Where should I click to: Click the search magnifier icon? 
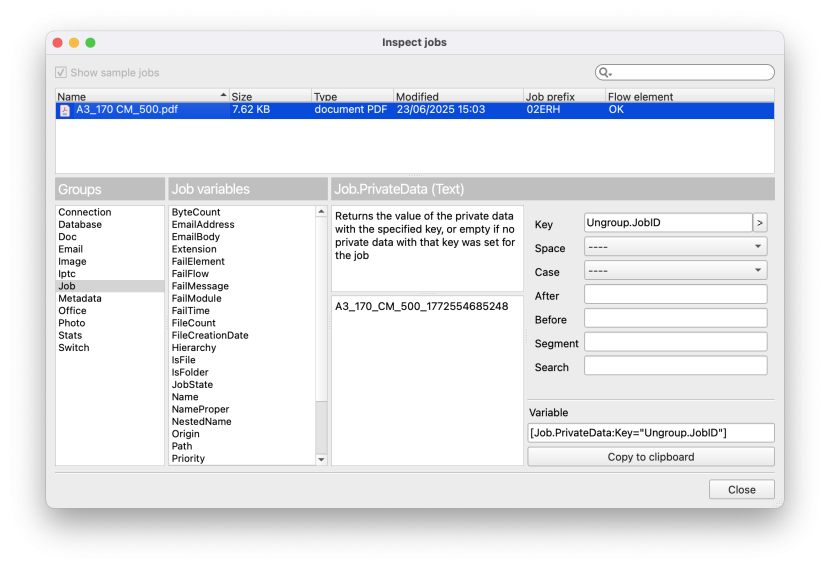tap(605, 73)
